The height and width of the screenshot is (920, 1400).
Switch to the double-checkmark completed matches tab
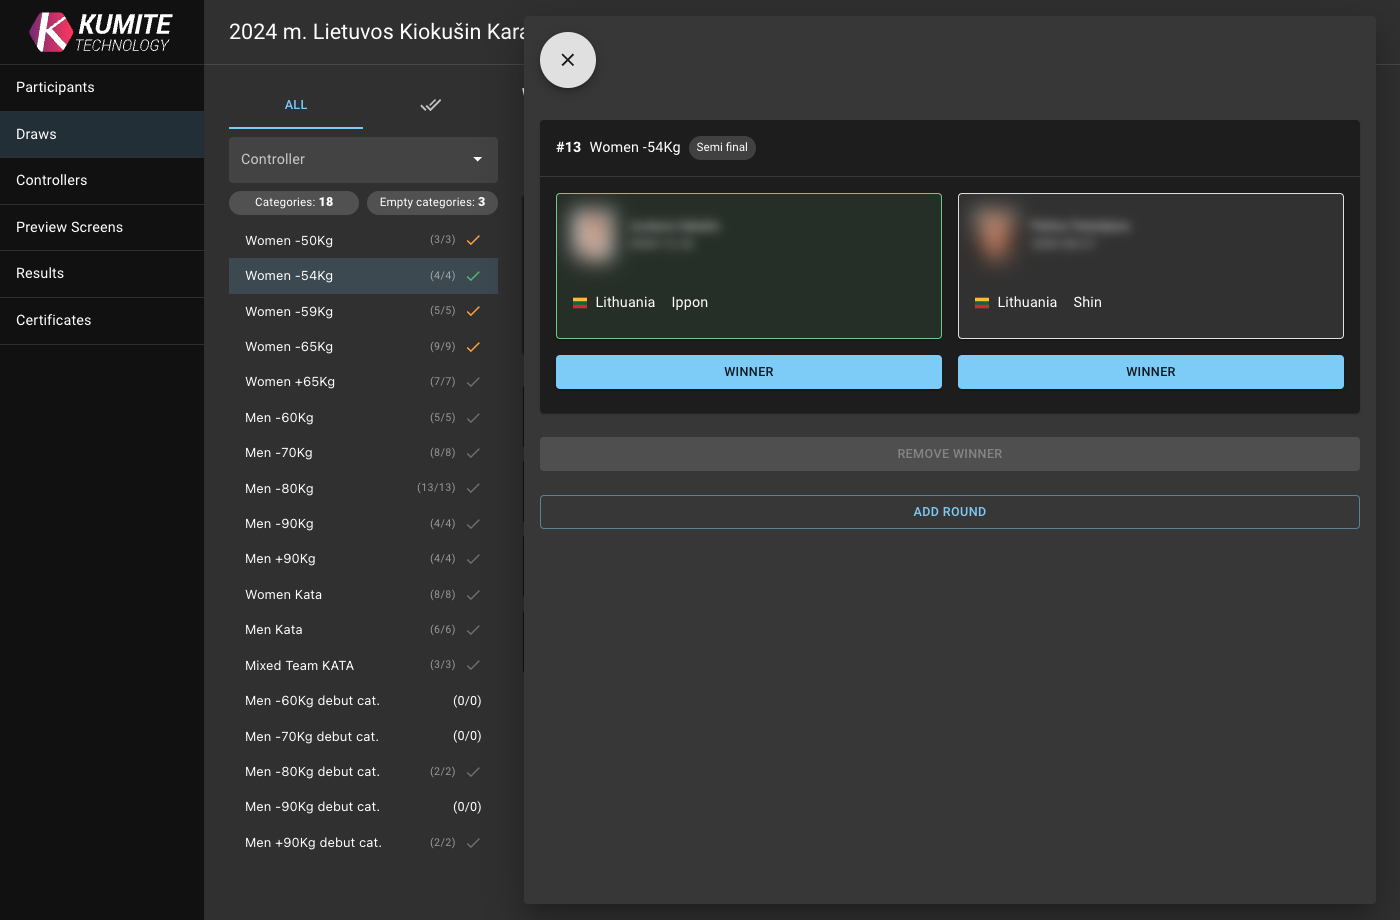(430, 104)
